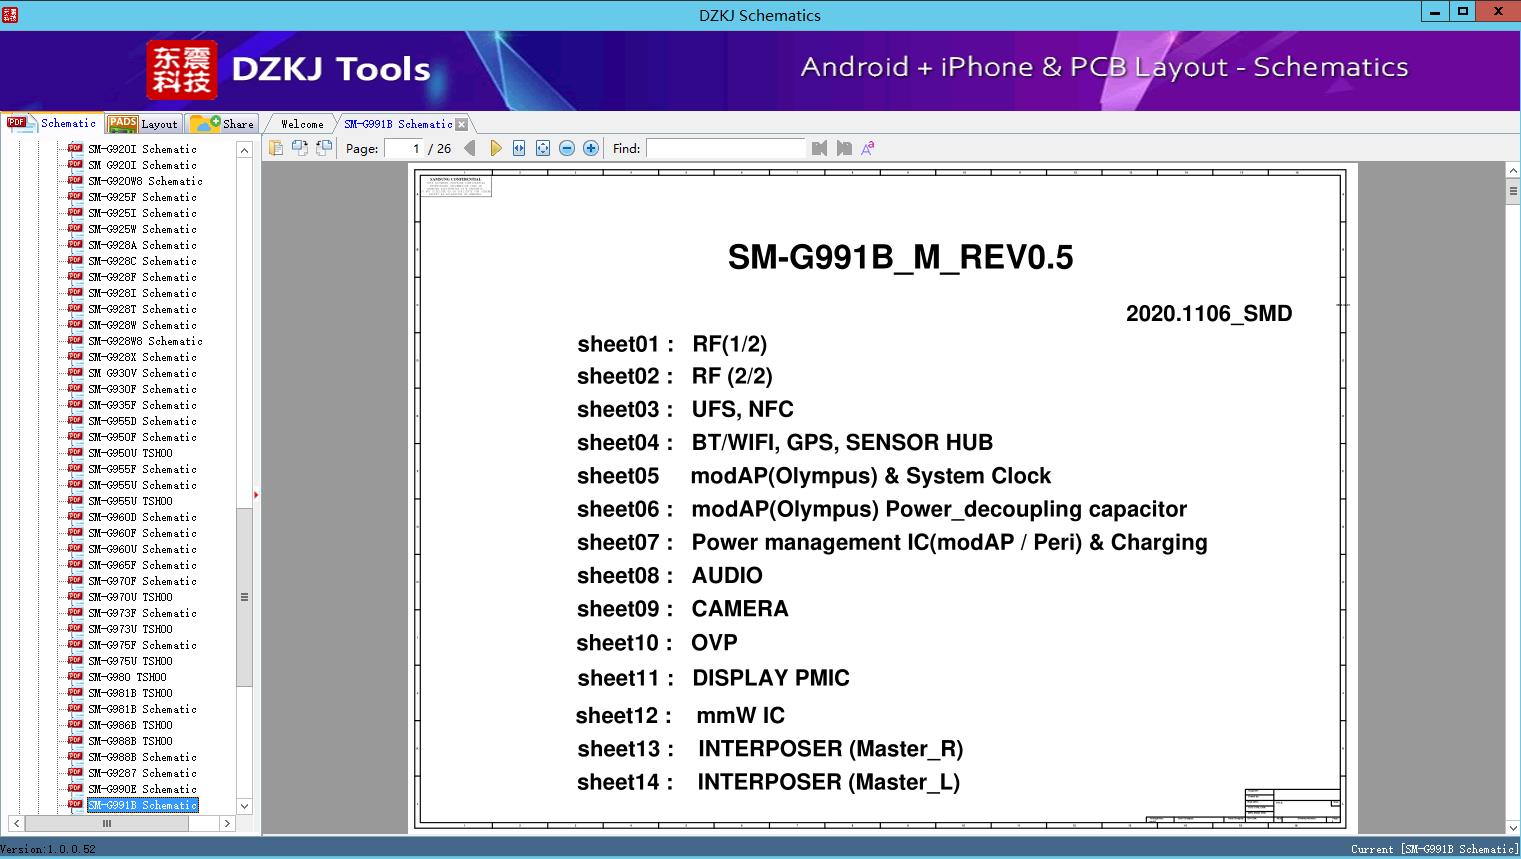Select SM-G928X Schematic tree entry
Viewport: 1521px width, 859px height.
pyautogui.click(x=142, y=357)
